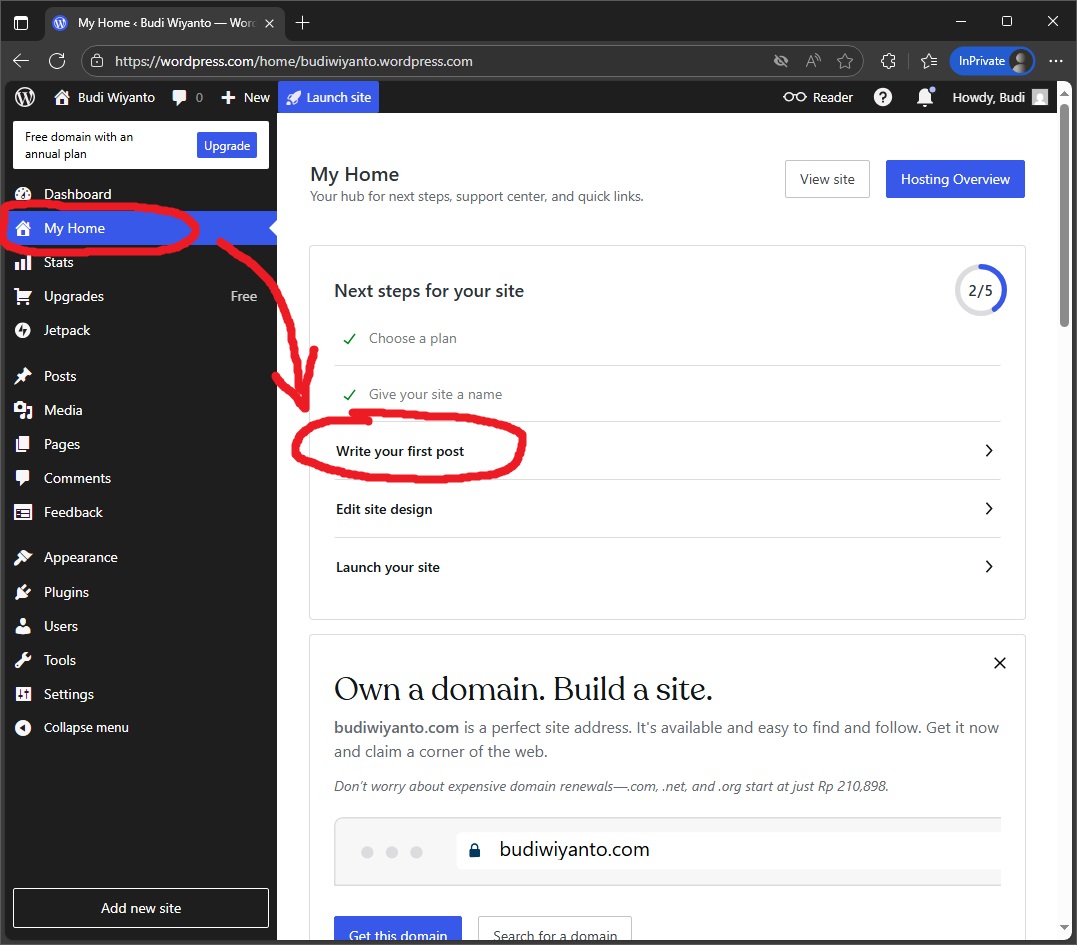Select My Home in the sidebar
The width and height of the screenshot is (1077, 945).
(138, 228)
